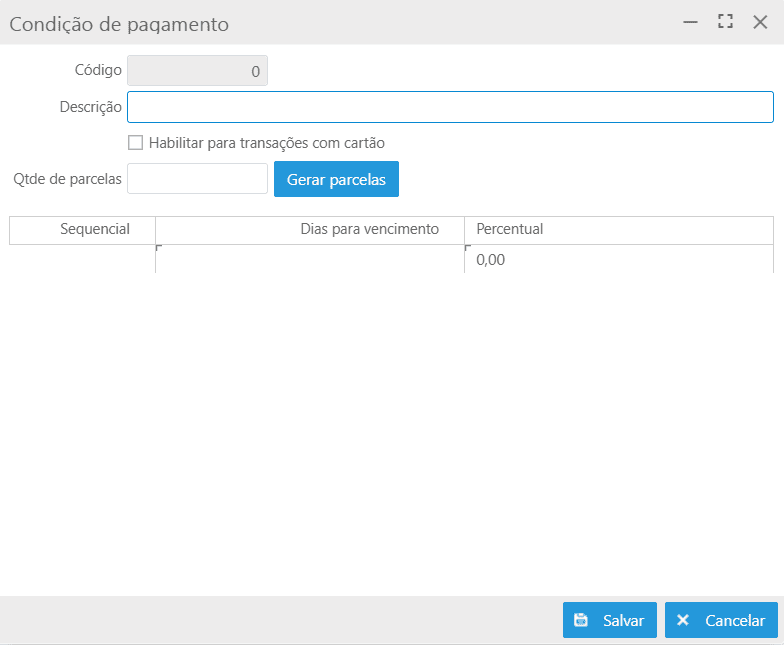Screen dimensions: 784x645
Task: Save with the Salvar button text
Action: click(x=623, y=620)
